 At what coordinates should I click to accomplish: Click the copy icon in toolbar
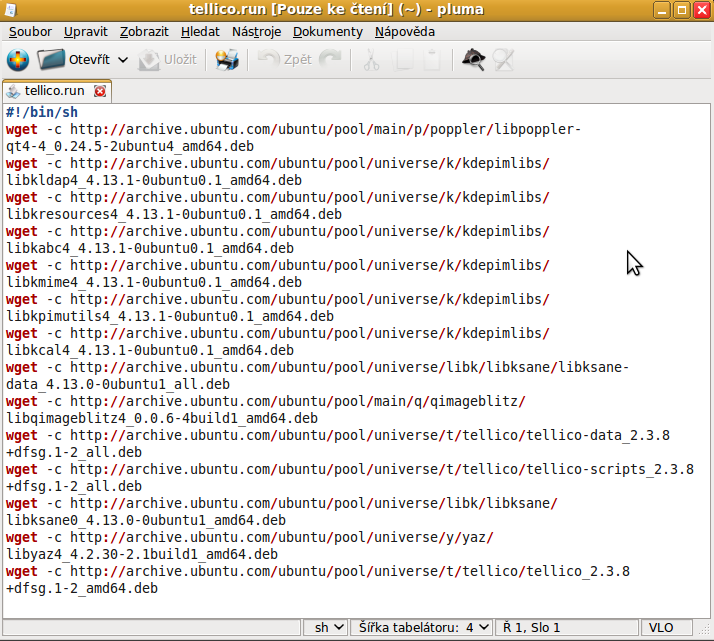click(403, 60)
